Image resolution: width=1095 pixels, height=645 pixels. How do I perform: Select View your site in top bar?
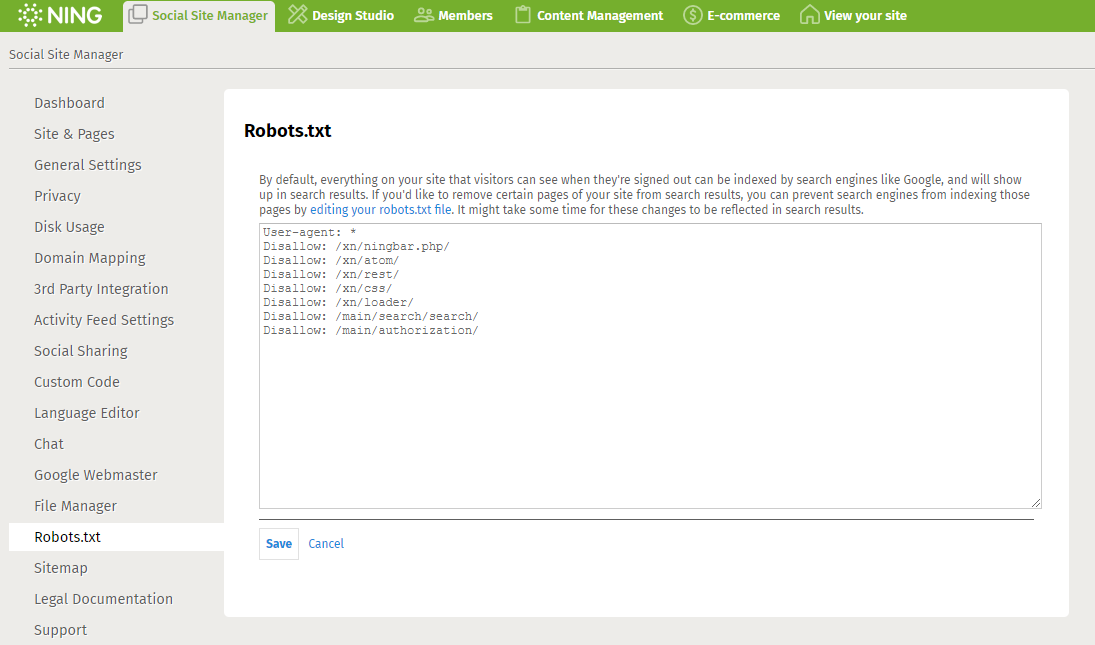click(853, 15)
